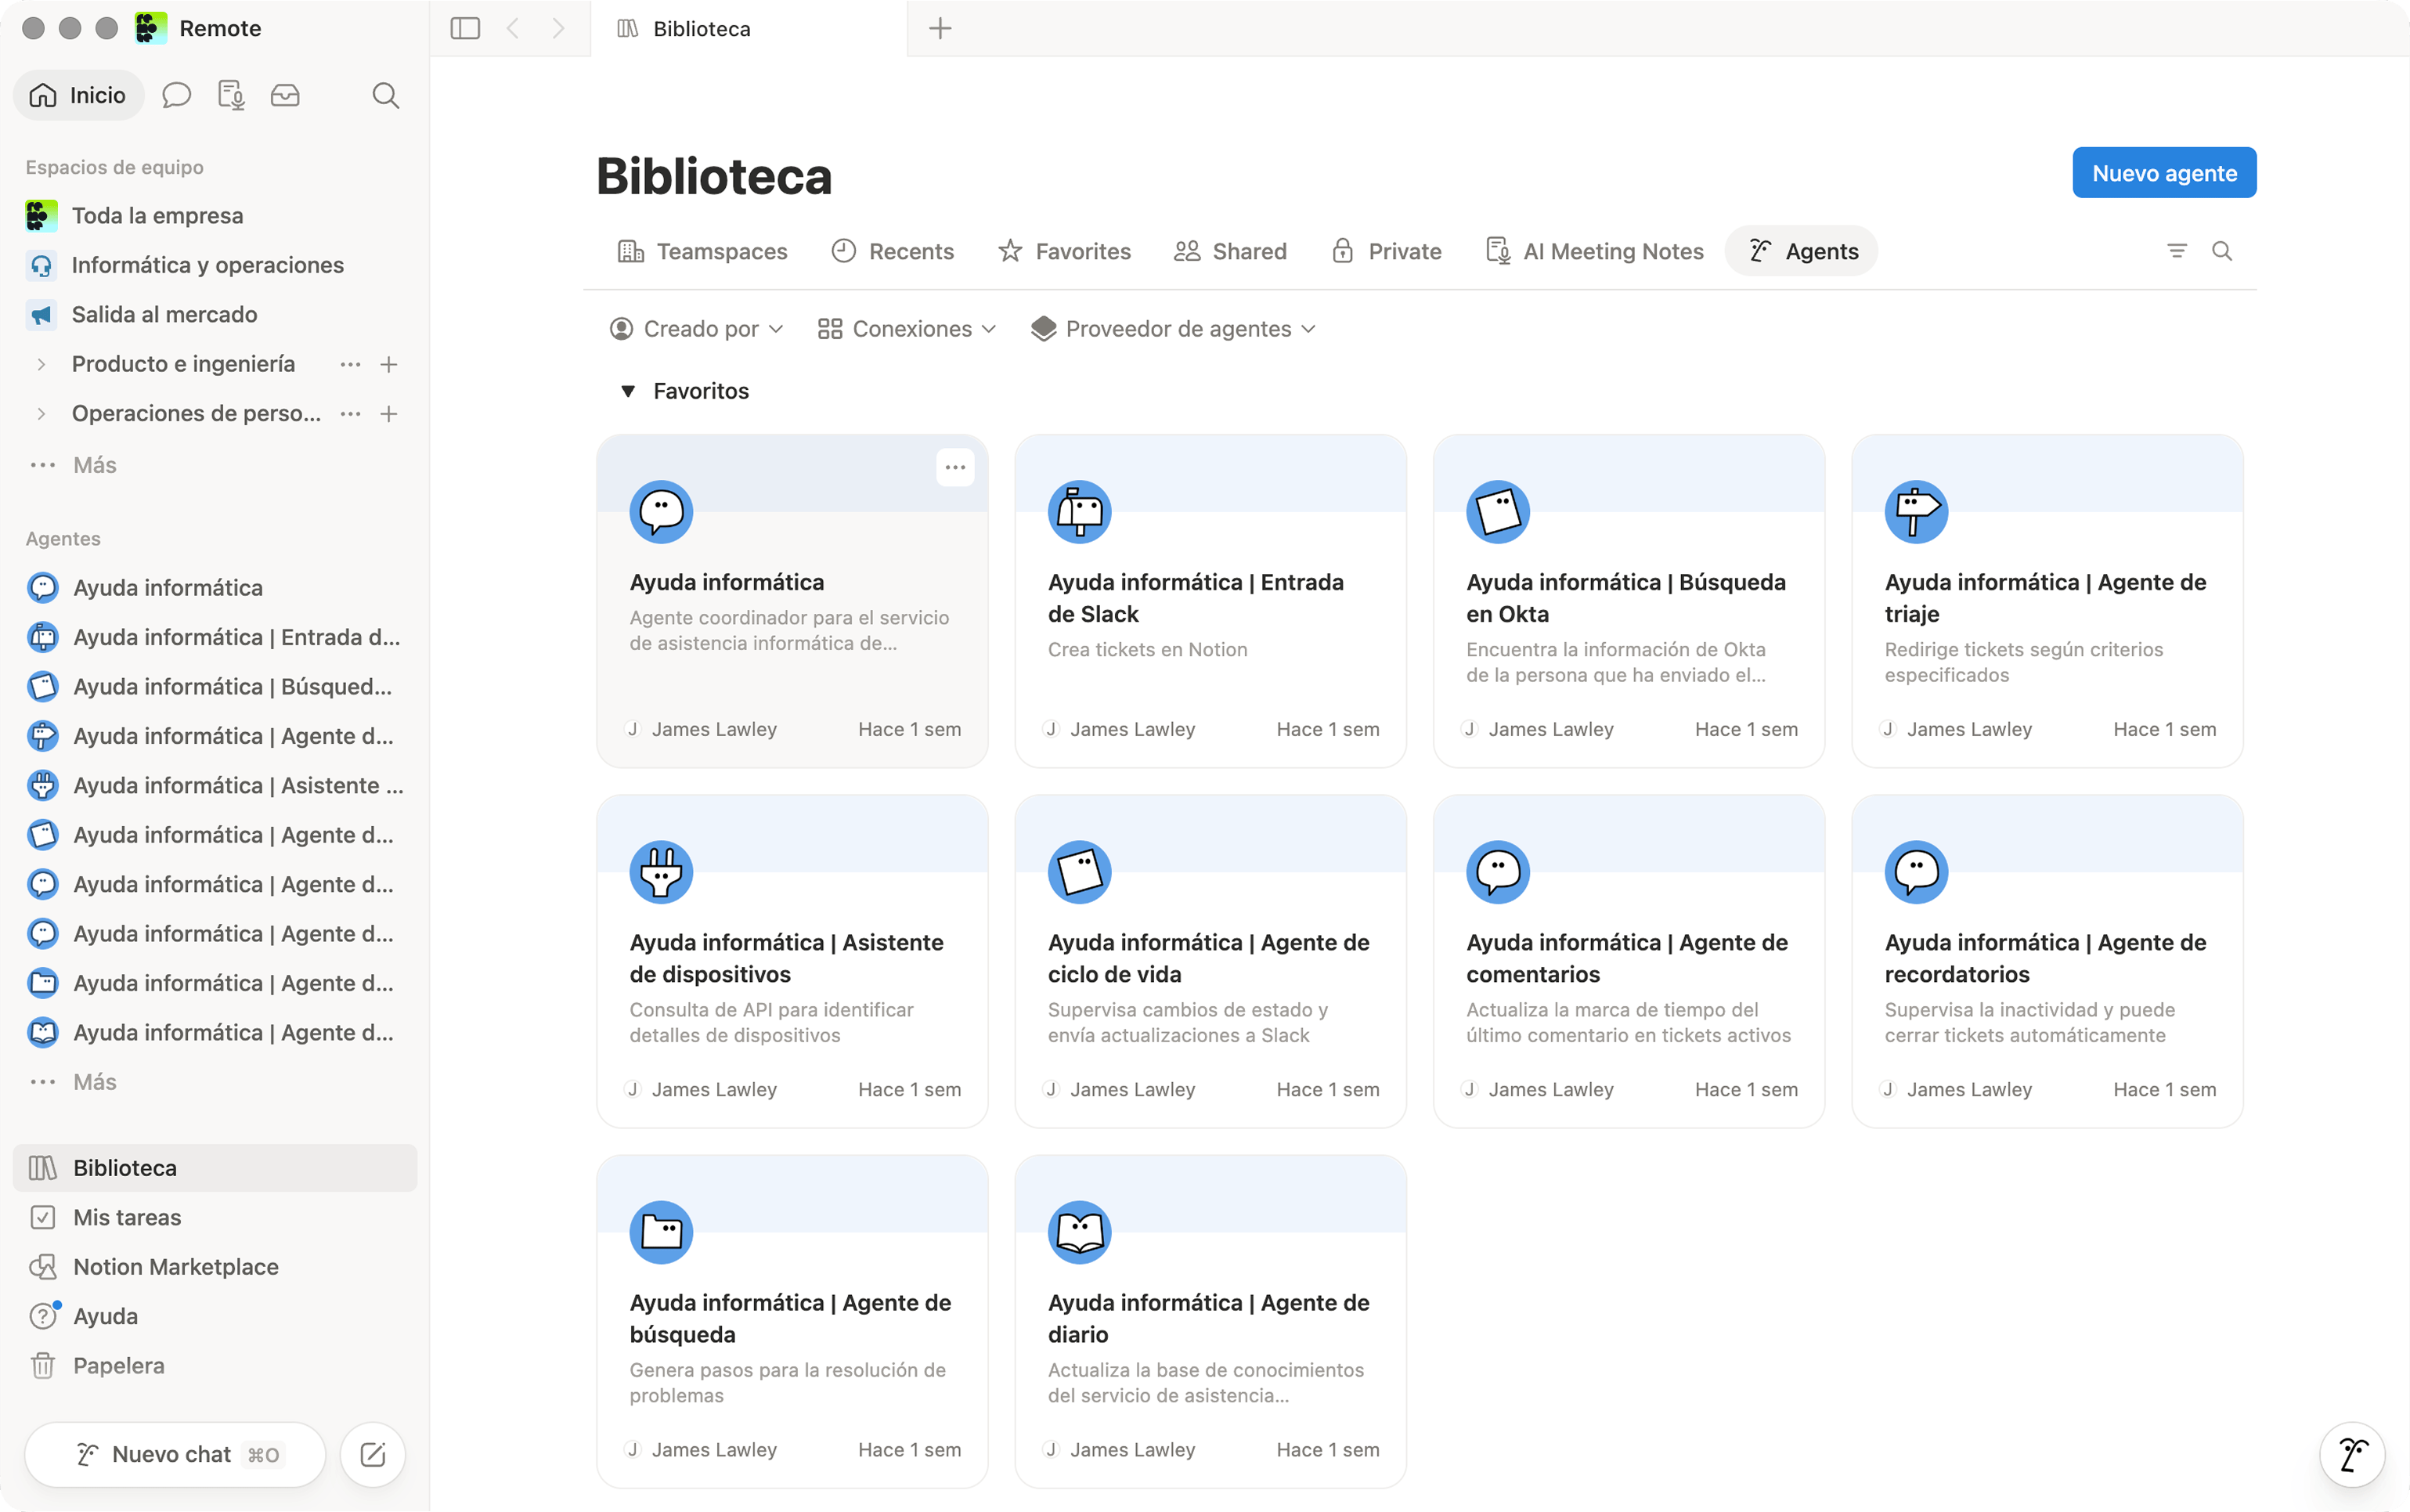The height and width of the screenshot is (1512, 2410).
Task: Switch to the Shared tab
Action: [1231, 251]
